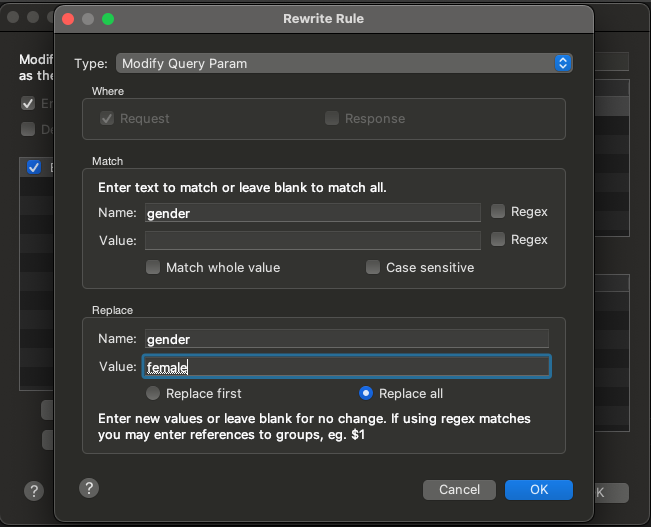The width and height of the screenshot is (651, 527).
Task: Click the green zoom button in title bar
Action: coord(108,19)
